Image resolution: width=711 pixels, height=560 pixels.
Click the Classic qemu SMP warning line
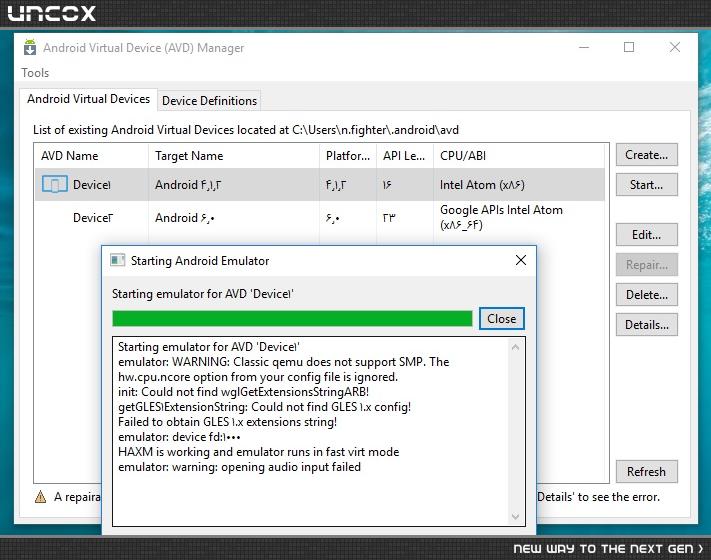coord(283,370)
